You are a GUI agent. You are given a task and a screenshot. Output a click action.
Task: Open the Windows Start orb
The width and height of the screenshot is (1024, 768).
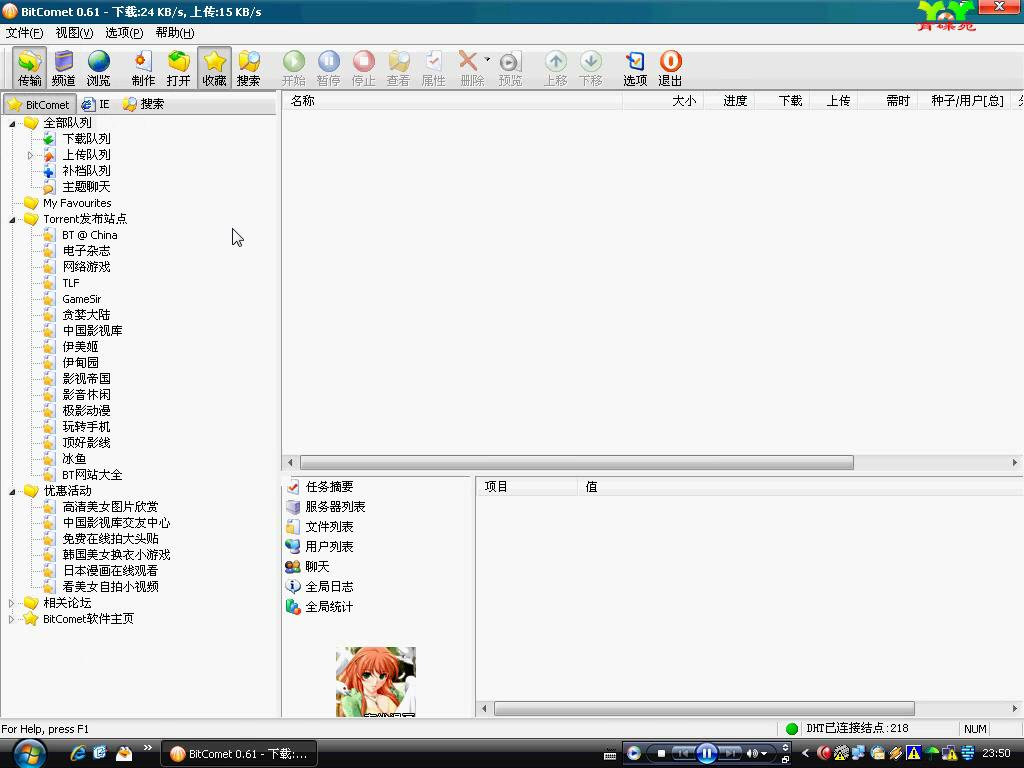pos(29,754)
